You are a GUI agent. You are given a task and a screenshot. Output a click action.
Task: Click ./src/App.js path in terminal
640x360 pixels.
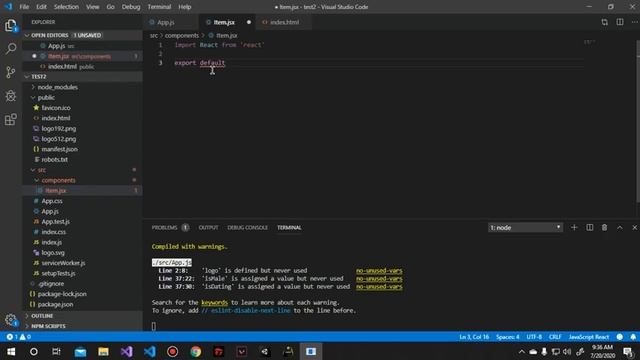pos(171,262)
